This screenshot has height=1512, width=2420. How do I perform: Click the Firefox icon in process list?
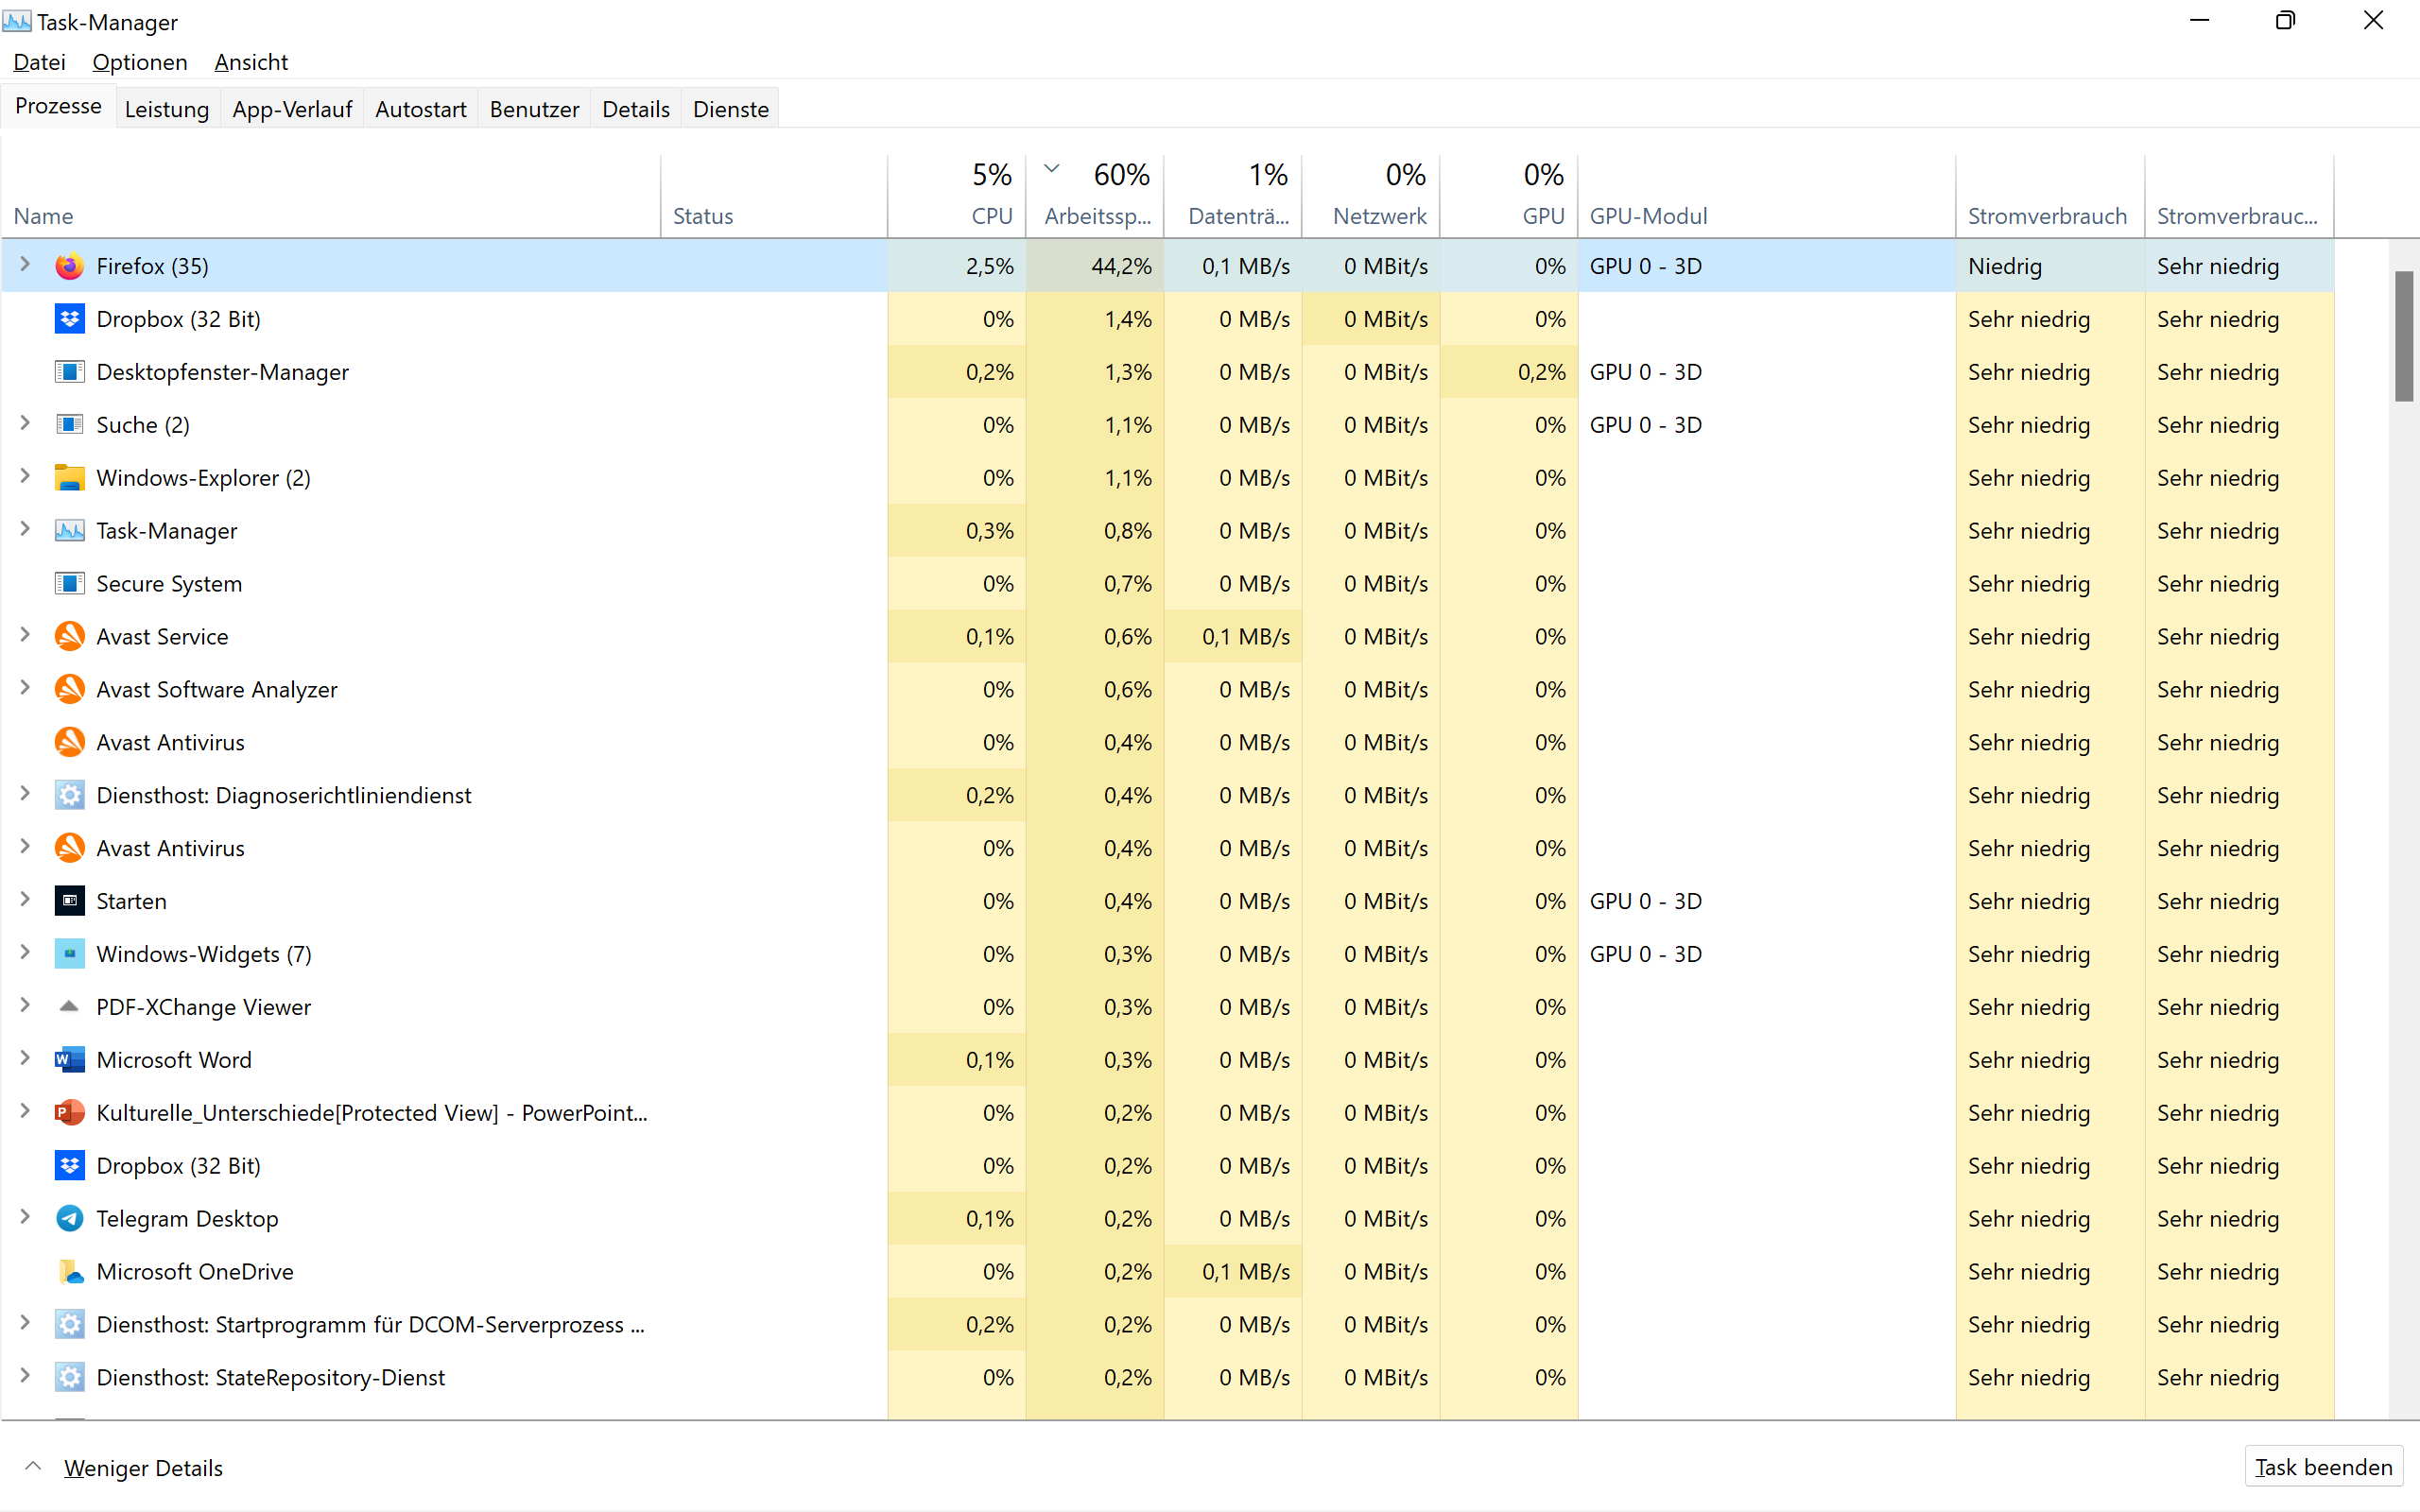pyautogui.click(x=69, y=266)
